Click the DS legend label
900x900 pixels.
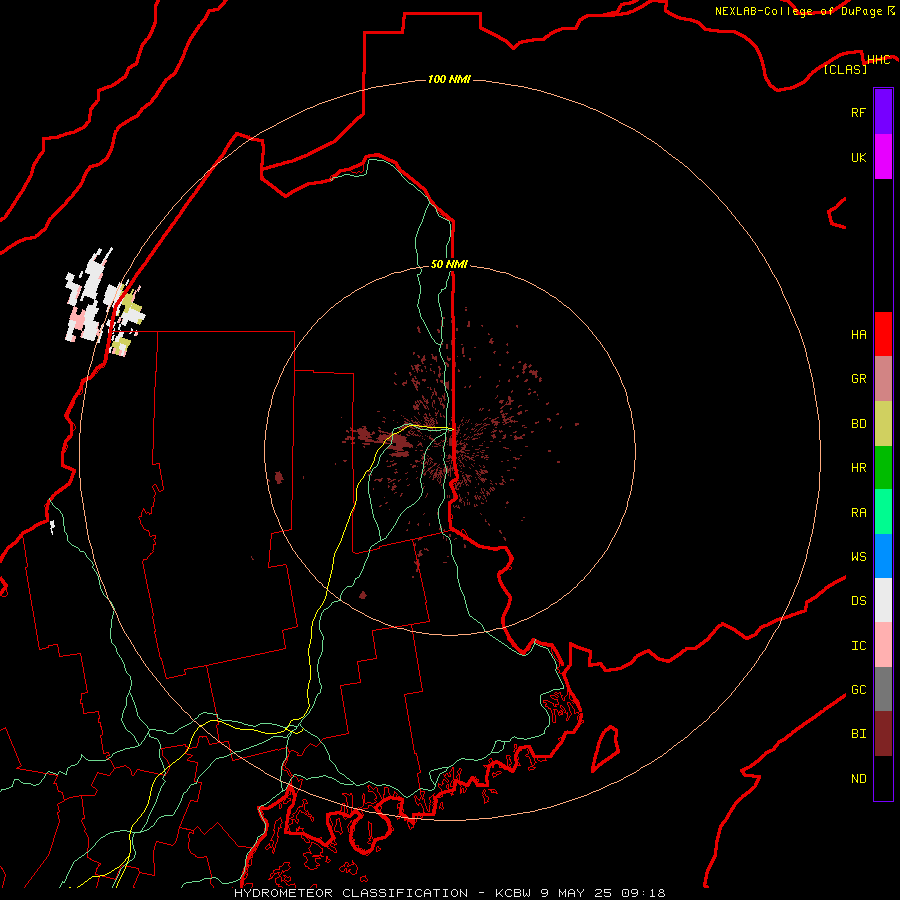pos(858,601)
